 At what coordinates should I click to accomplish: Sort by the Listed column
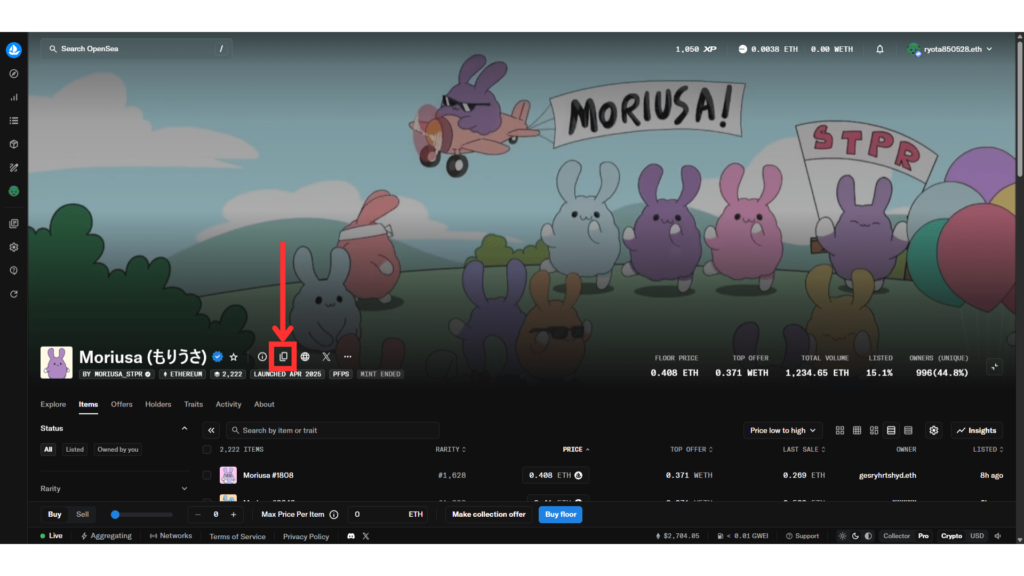[987, 449]
